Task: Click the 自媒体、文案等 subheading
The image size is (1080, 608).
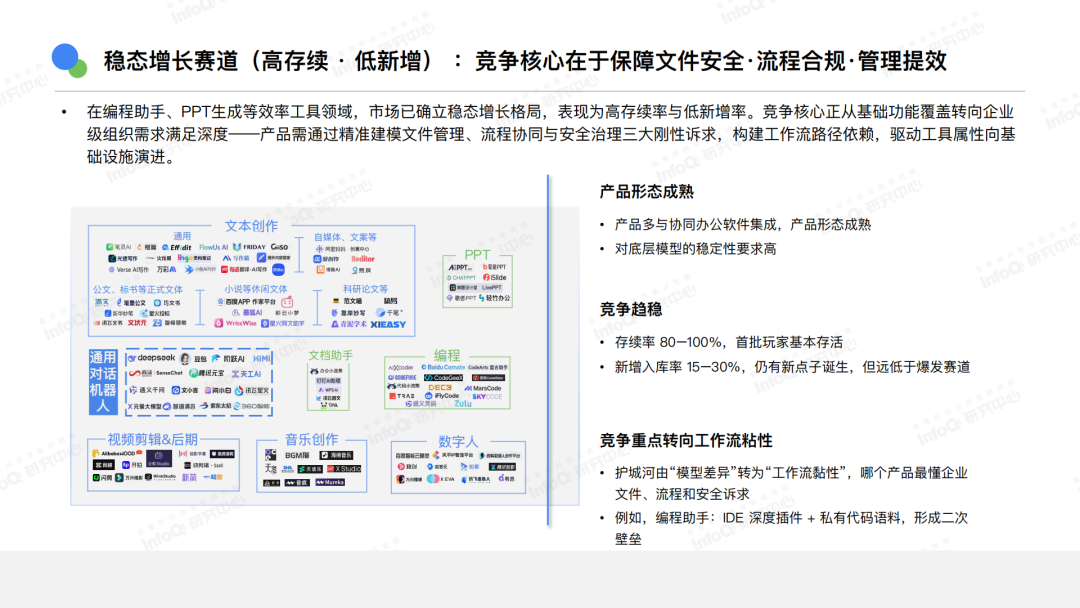Action: pyautogui.click(x=345, y=237)
